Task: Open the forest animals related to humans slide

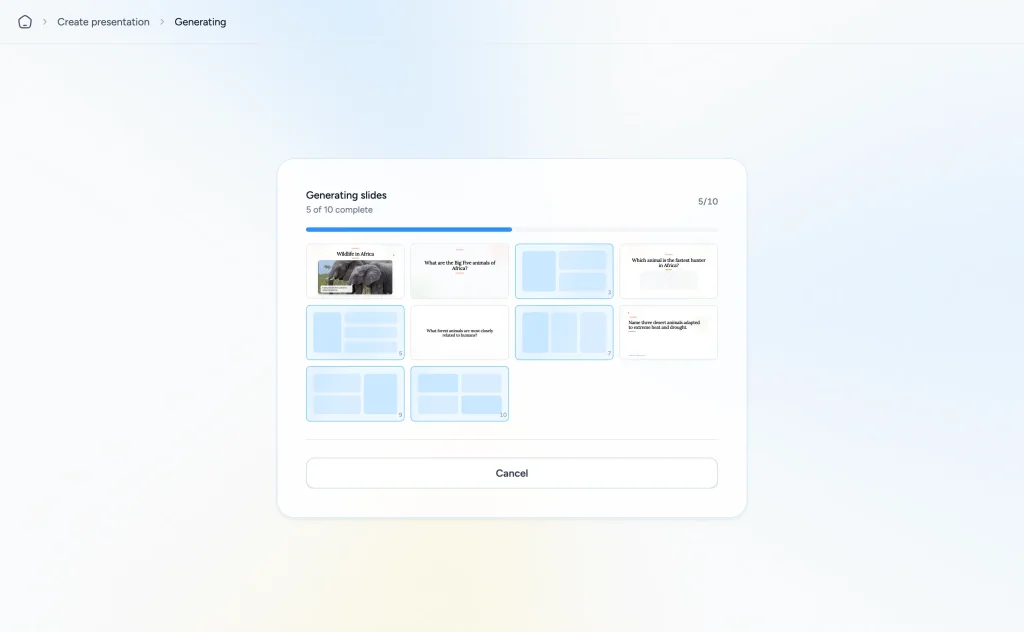Action: click(460, 332)
